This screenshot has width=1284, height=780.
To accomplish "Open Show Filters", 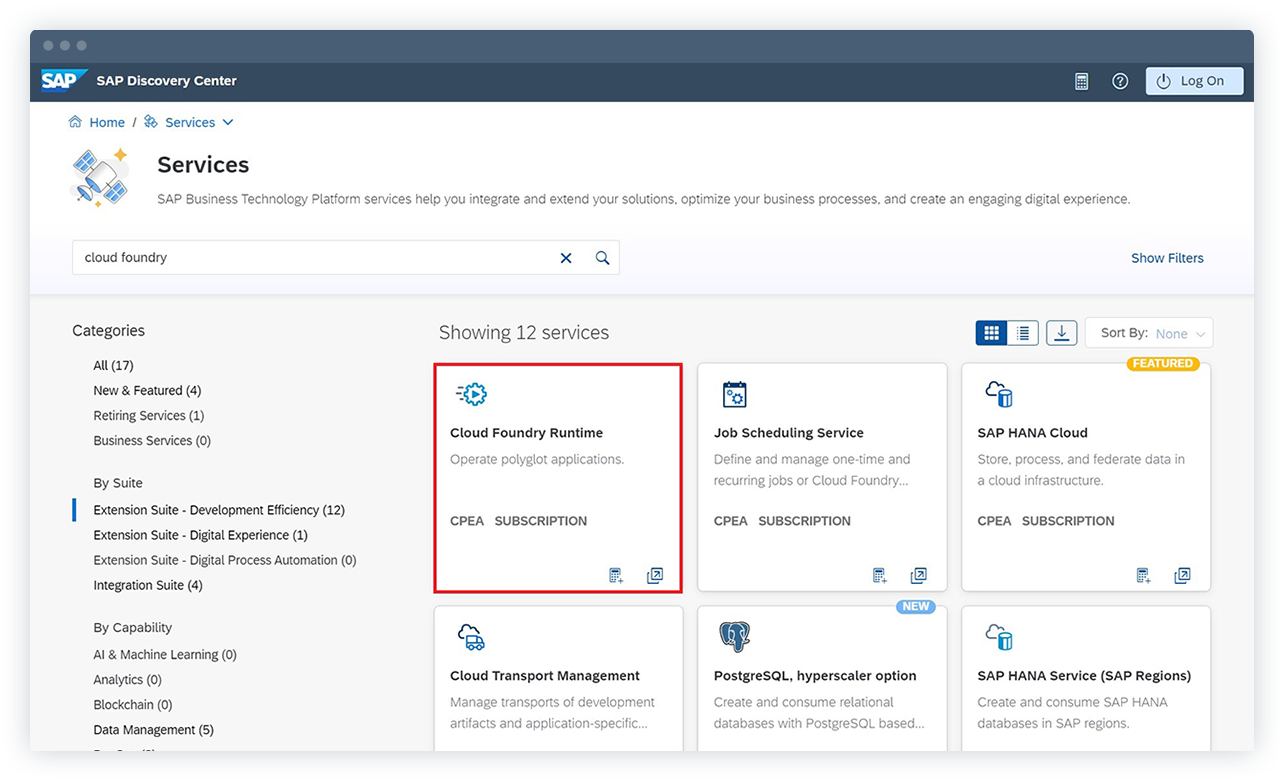I will coord(1167,257).
